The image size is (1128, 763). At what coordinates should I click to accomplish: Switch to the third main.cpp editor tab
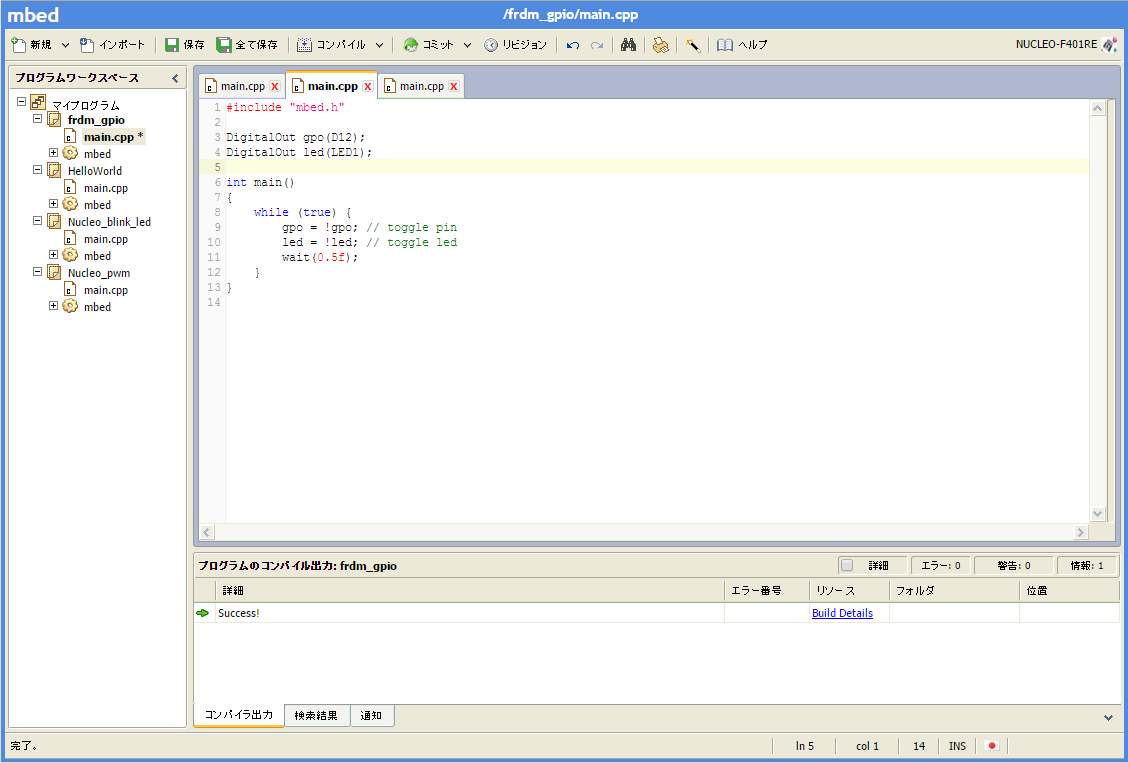422,86
